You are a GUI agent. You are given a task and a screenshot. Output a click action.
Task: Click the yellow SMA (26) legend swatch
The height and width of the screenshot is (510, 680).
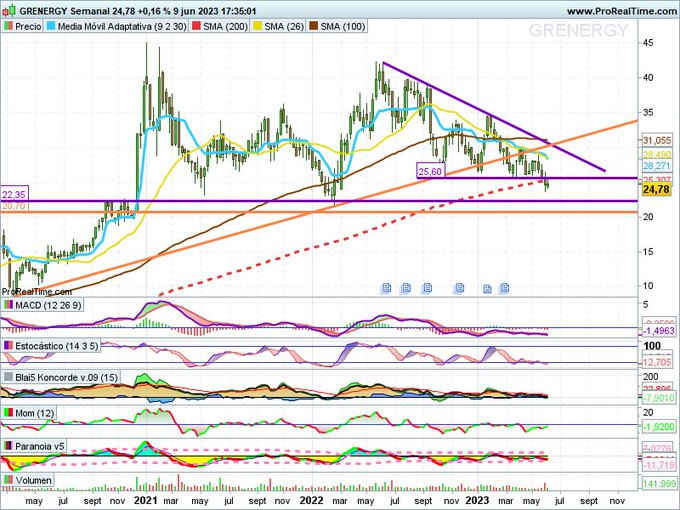[x=258, y=26]
